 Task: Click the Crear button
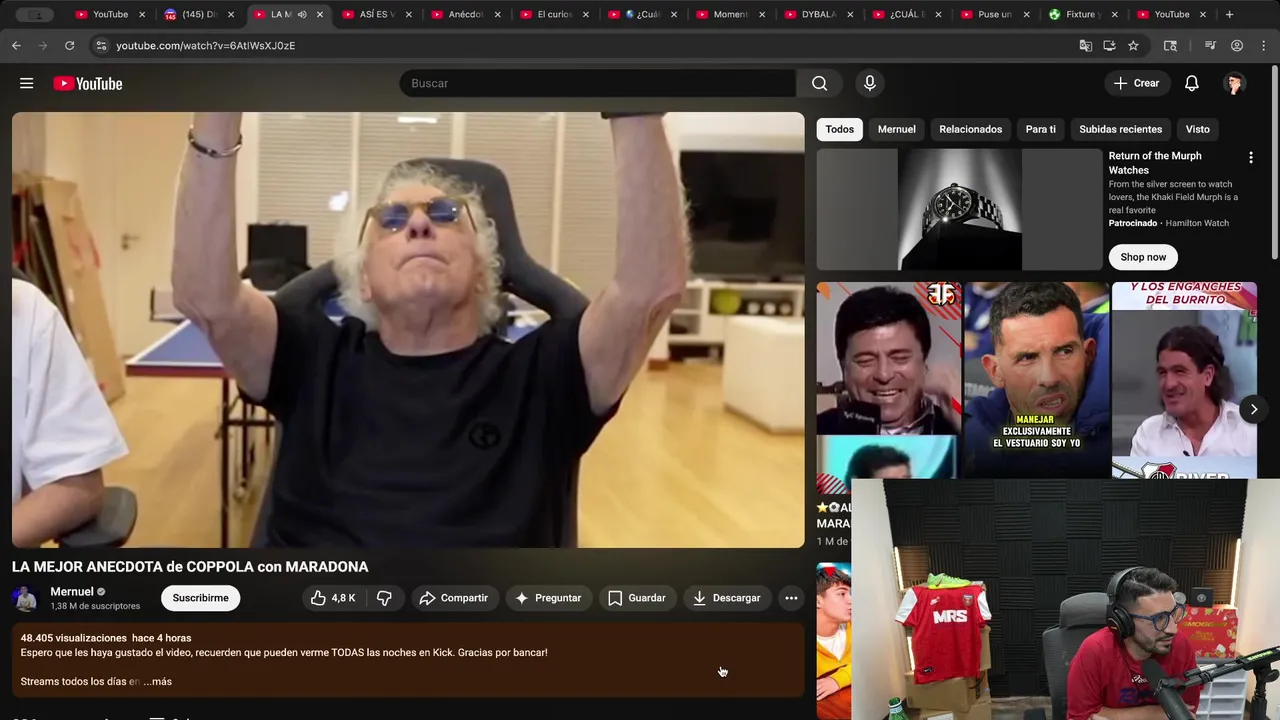(1137, 83)
